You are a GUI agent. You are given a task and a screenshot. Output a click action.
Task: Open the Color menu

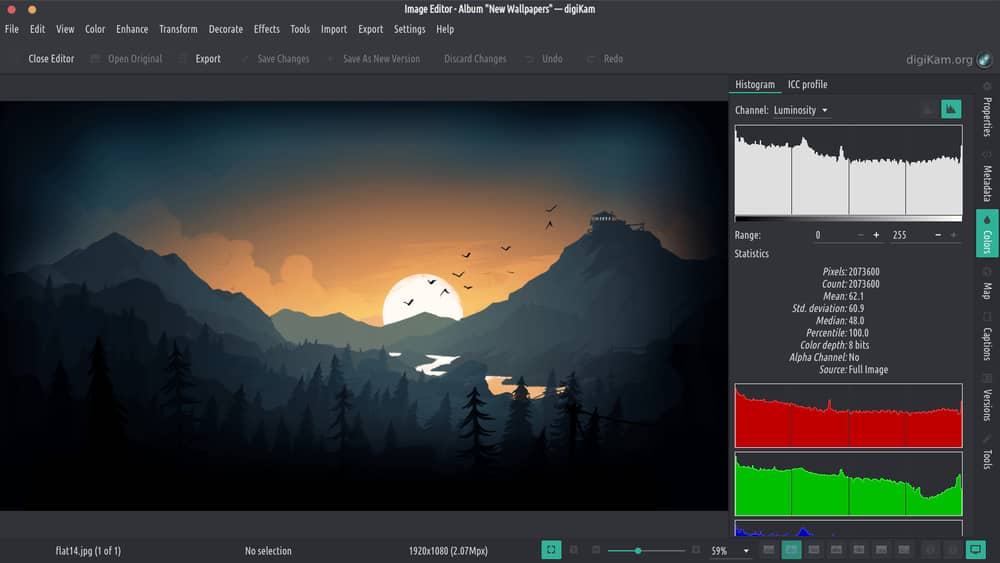[x=95, y=29]
